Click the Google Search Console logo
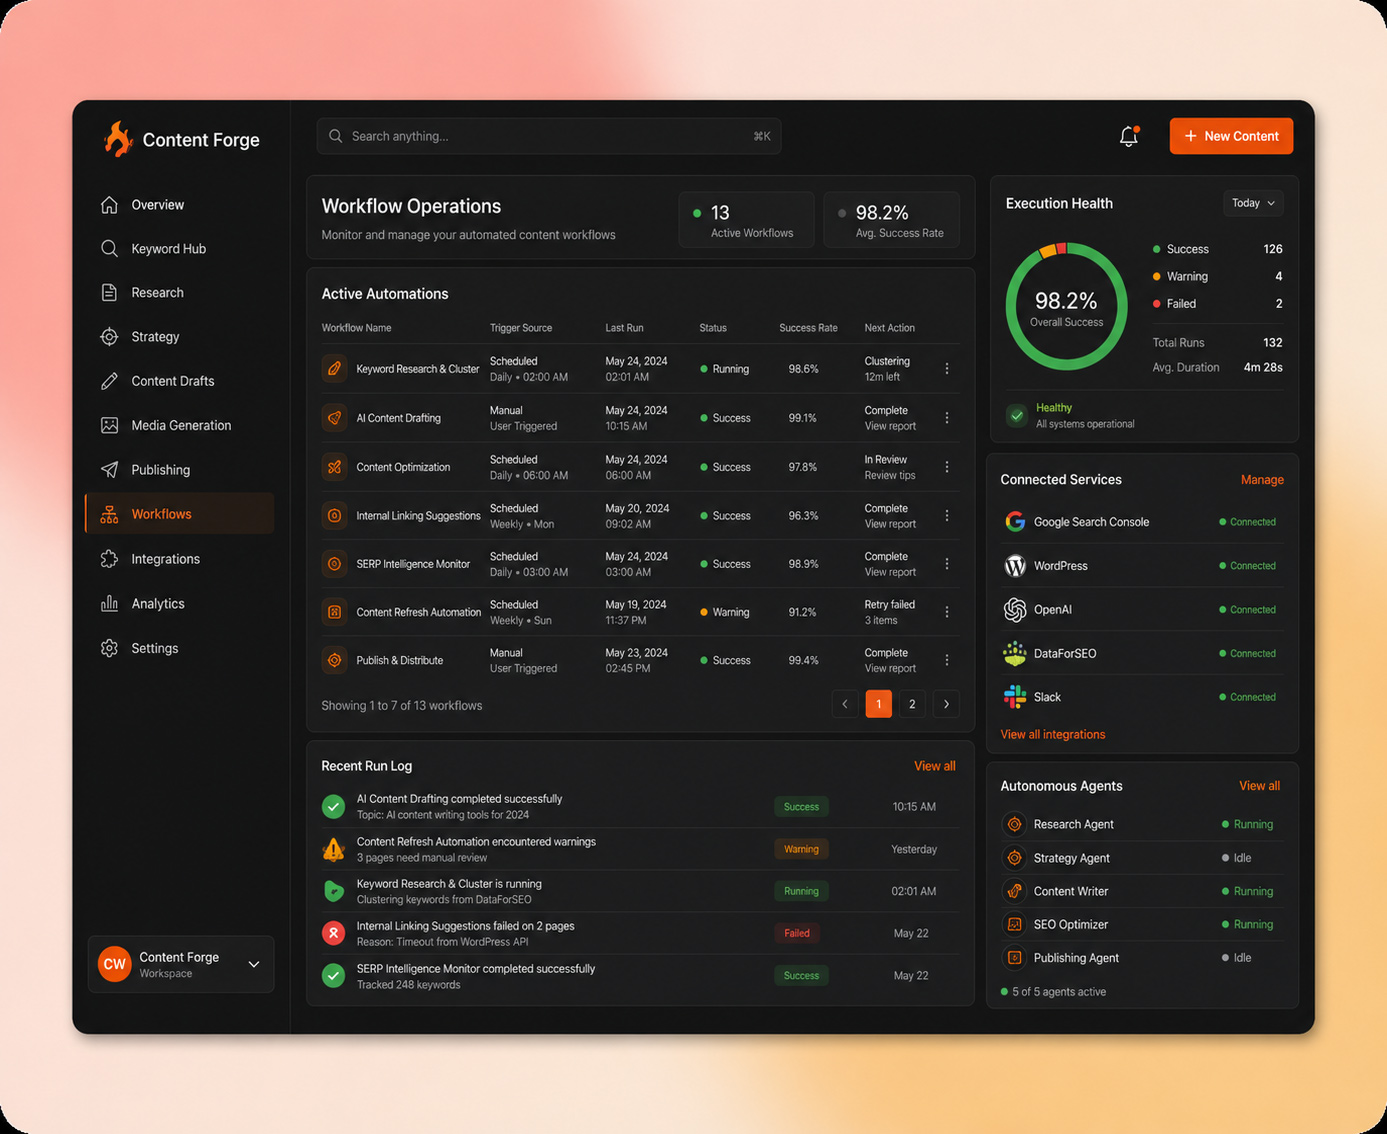The width and height of the screenshot is (1387, 1134). coord(1015,522)
